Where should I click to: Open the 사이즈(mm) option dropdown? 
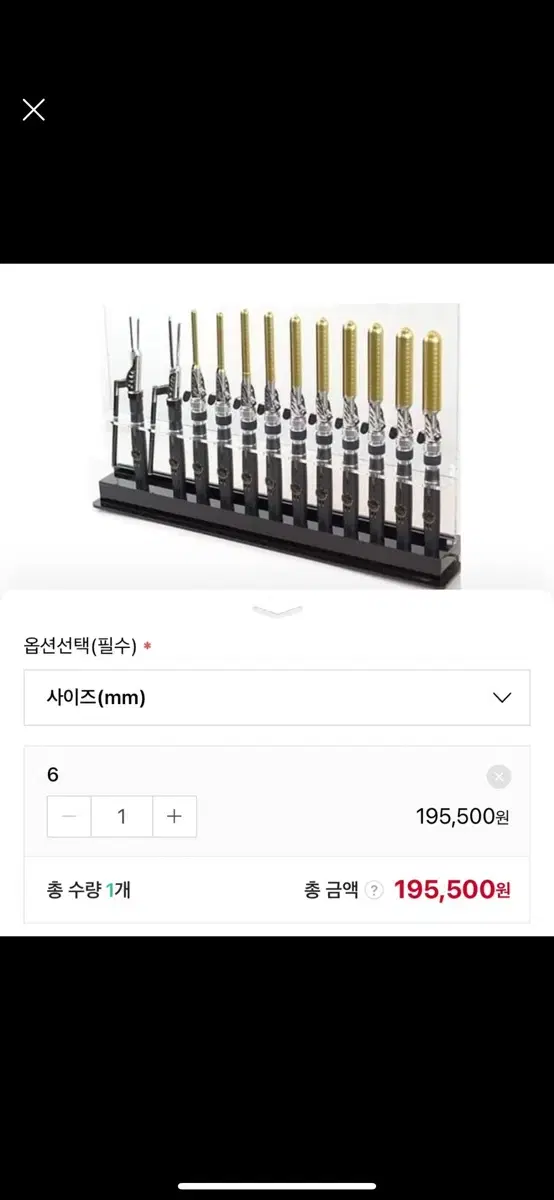(x=277, y=698)
